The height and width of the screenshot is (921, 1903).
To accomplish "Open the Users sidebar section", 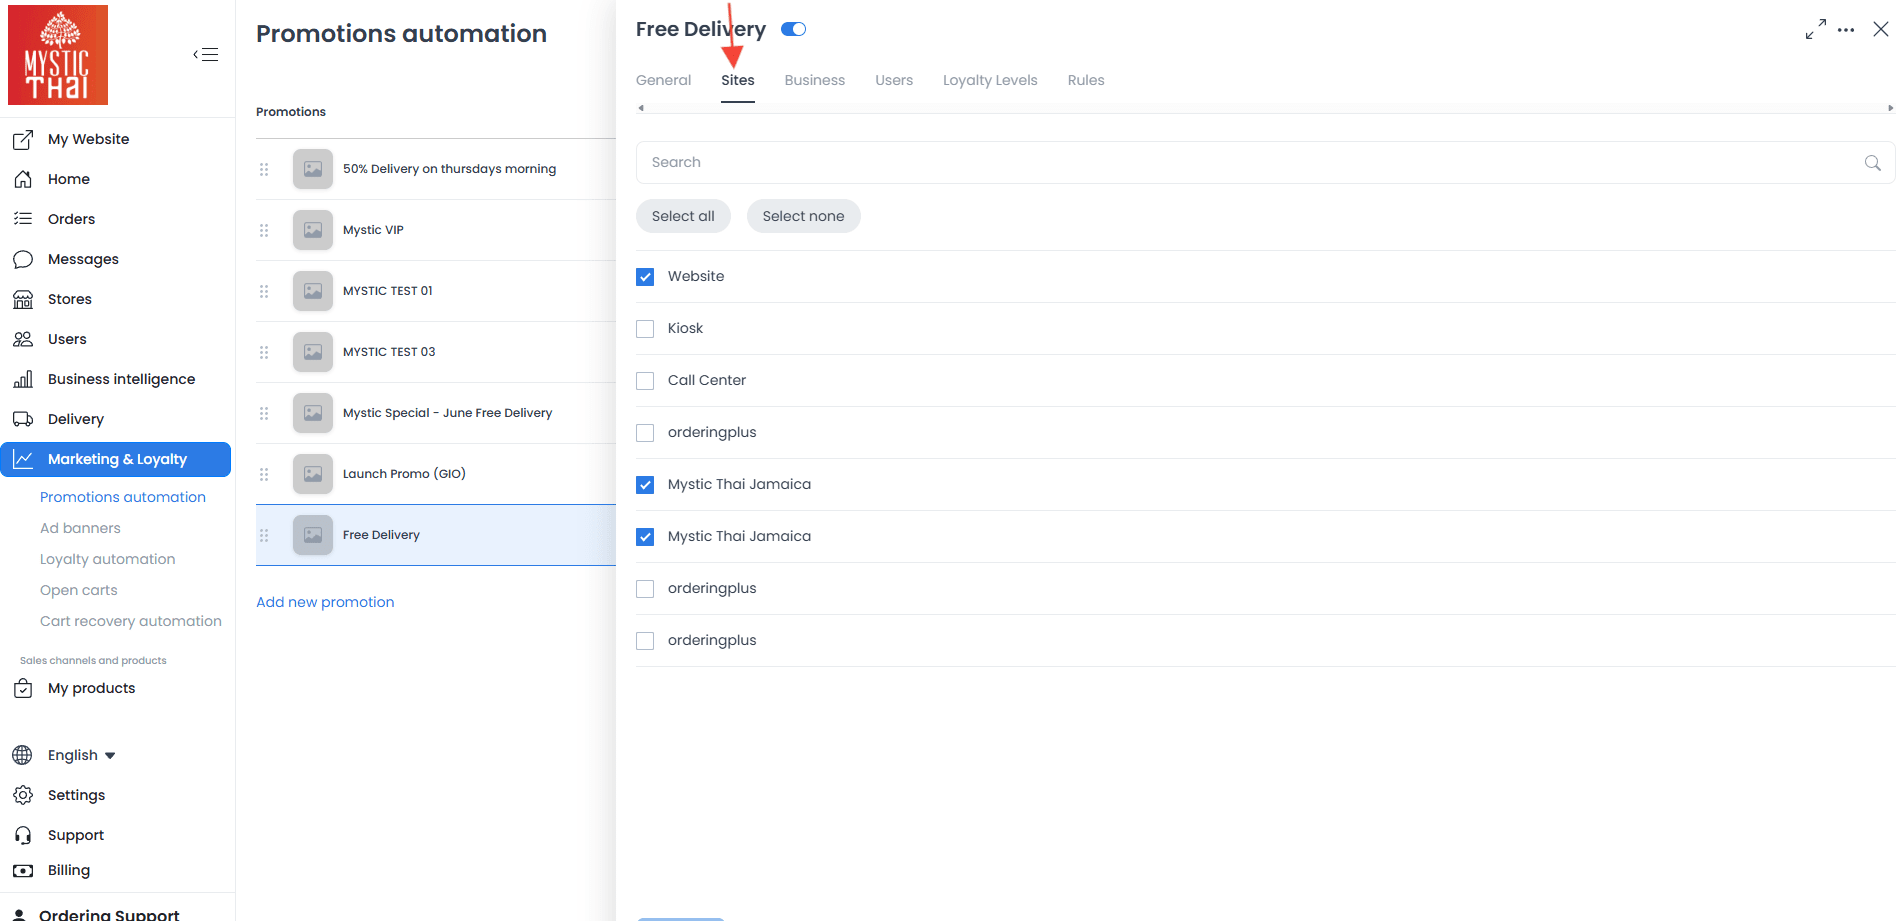I will [67, 339].
